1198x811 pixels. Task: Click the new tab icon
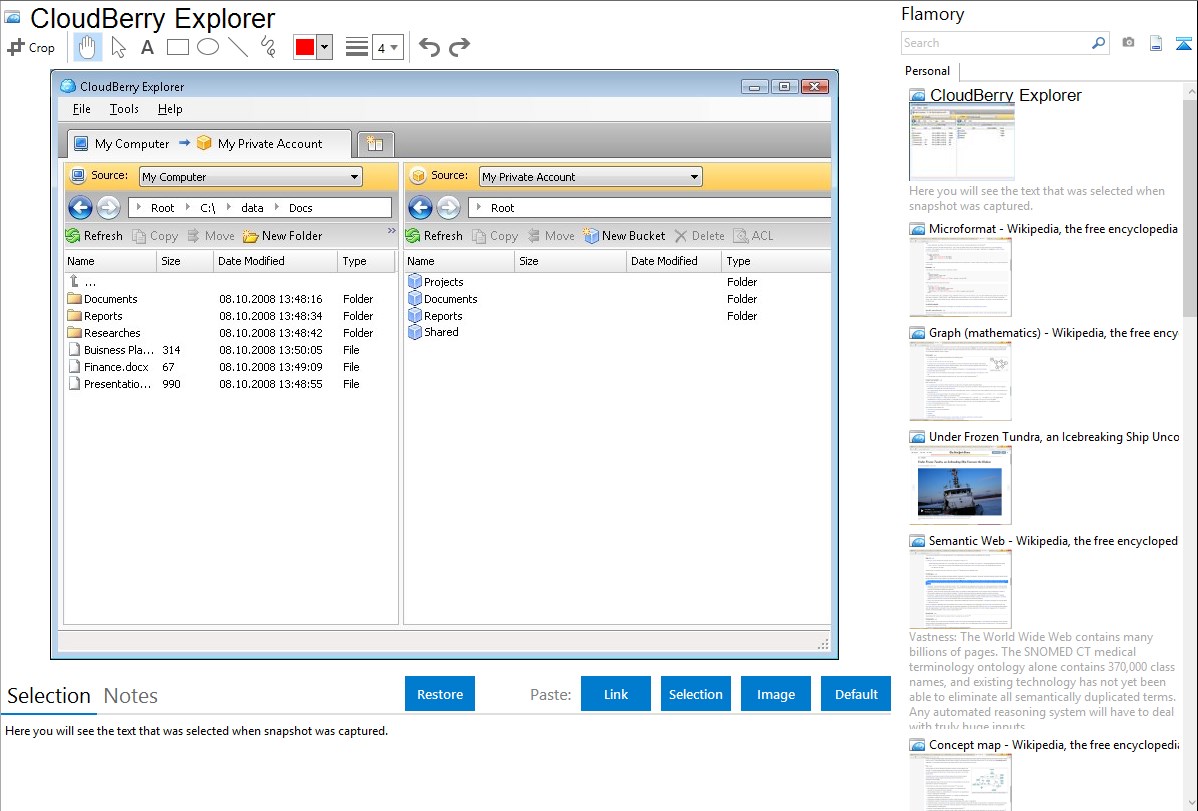pyautogui.click(x=375, y=144)
